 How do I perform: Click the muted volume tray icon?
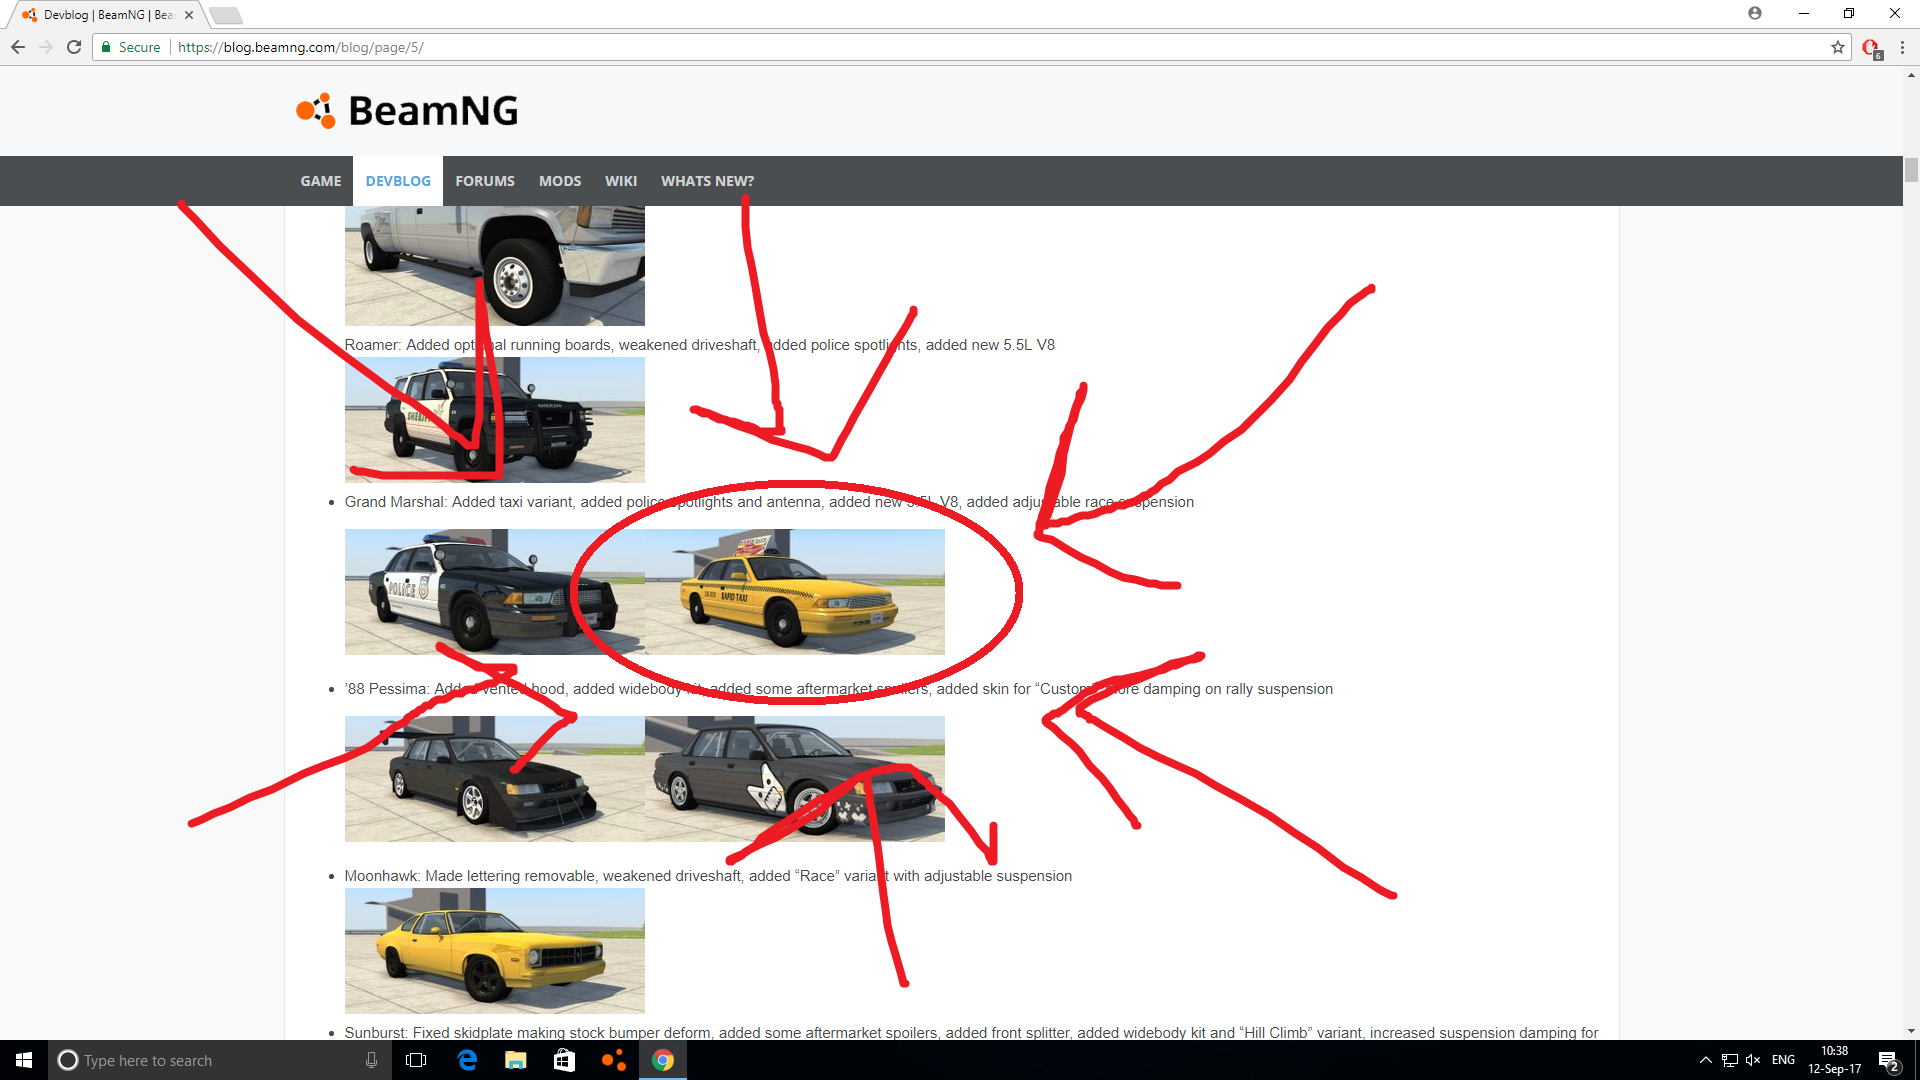click(1753, 1060)
